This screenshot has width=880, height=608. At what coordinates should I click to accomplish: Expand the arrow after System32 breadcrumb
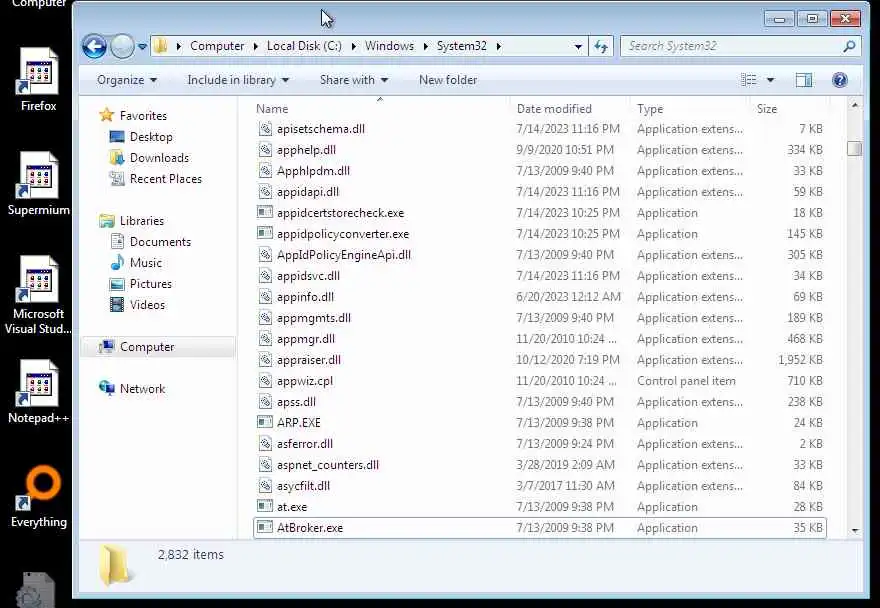(498, 47)
